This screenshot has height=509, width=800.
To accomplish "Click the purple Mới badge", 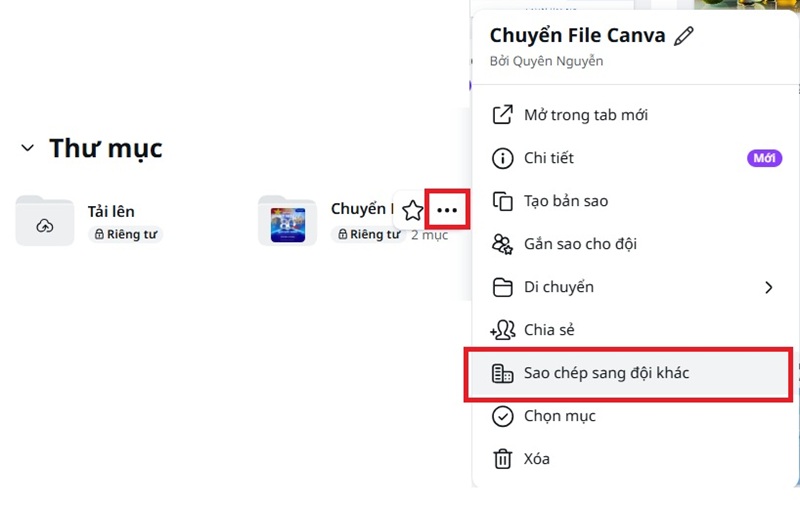I will (764, 158).
